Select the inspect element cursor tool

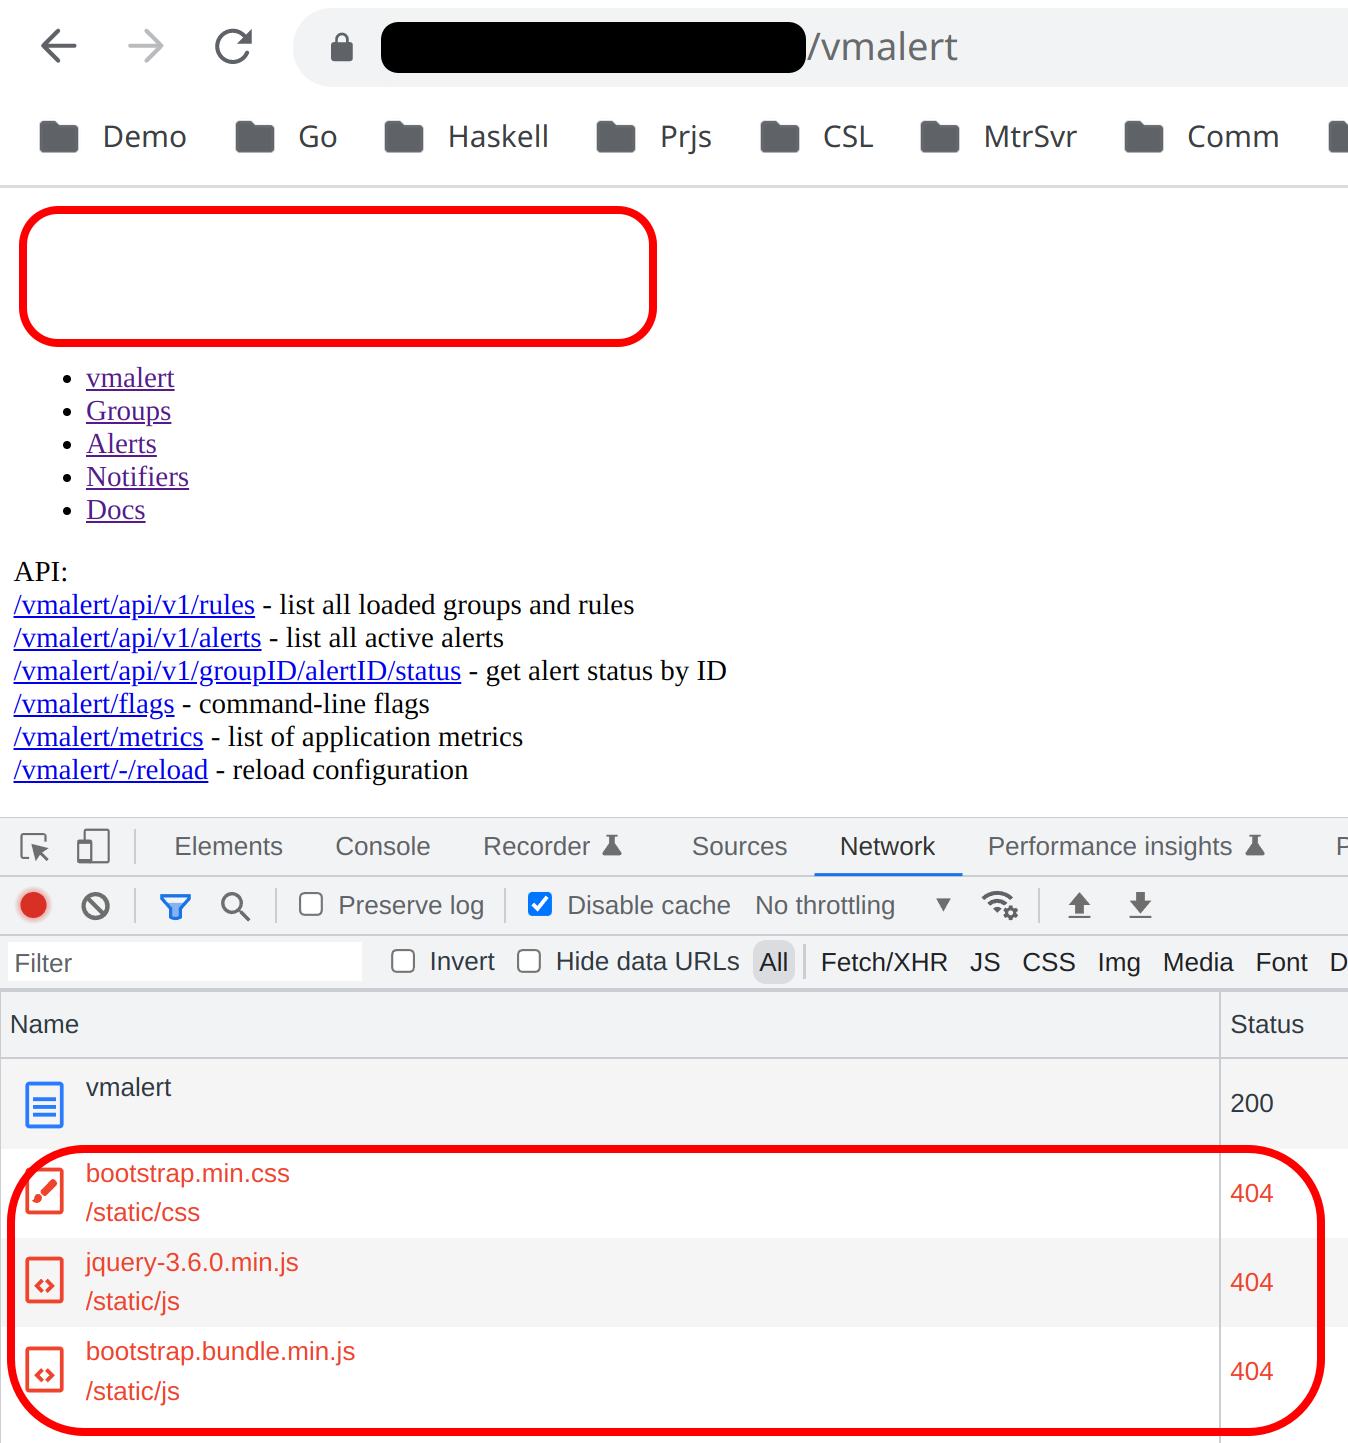34,846
